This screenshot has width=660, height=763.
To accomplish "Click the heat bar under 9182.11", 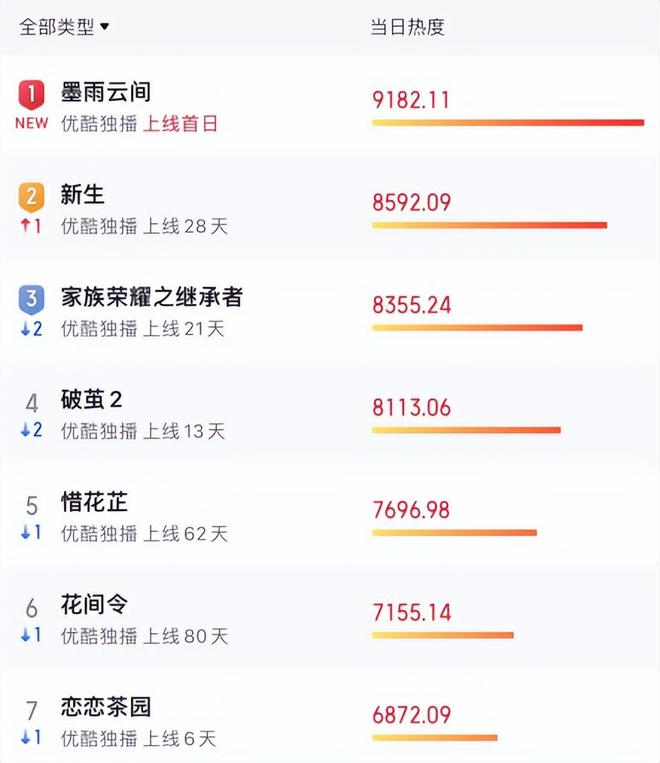I will (508, 123).
